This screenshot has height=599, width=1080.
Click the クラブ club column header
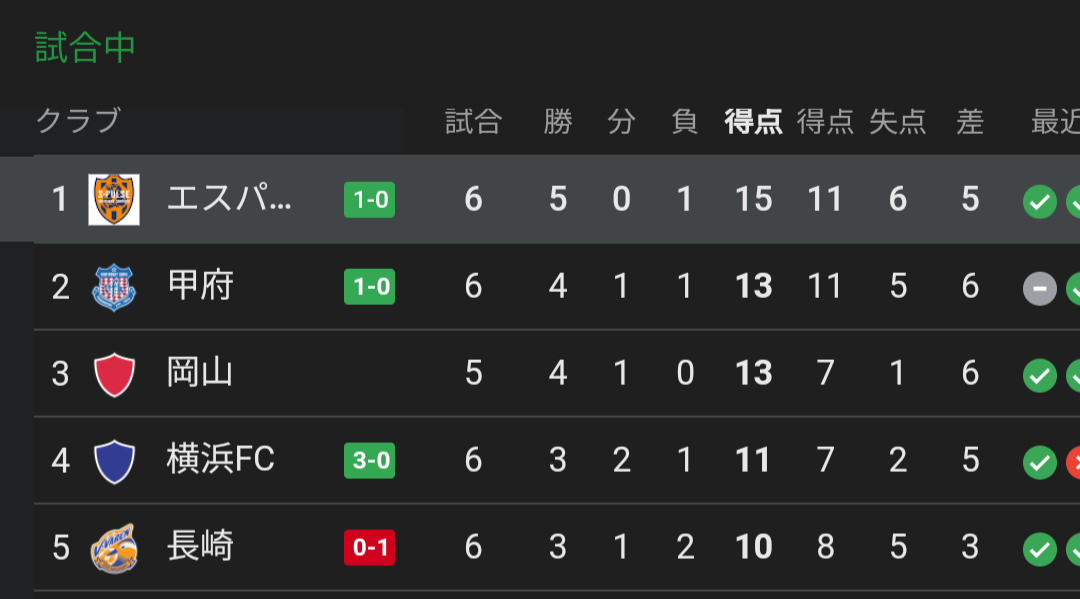[x=79, y=120]
